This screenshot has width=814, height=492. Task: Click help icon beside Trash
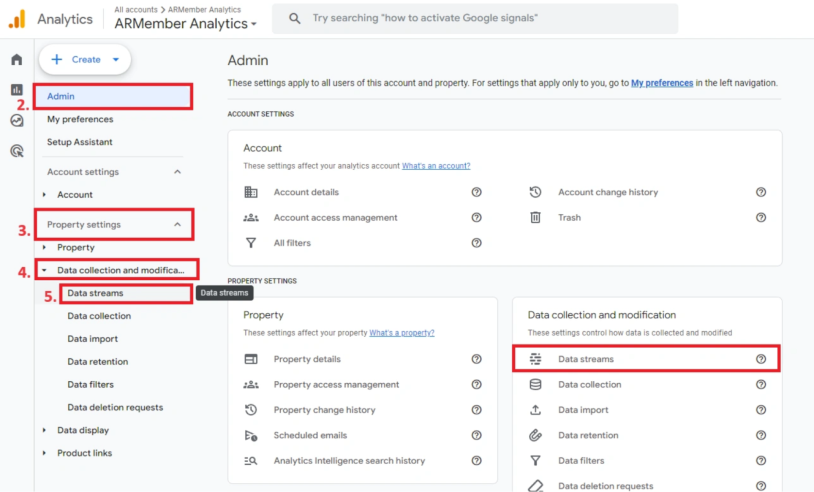click(761, 217)
